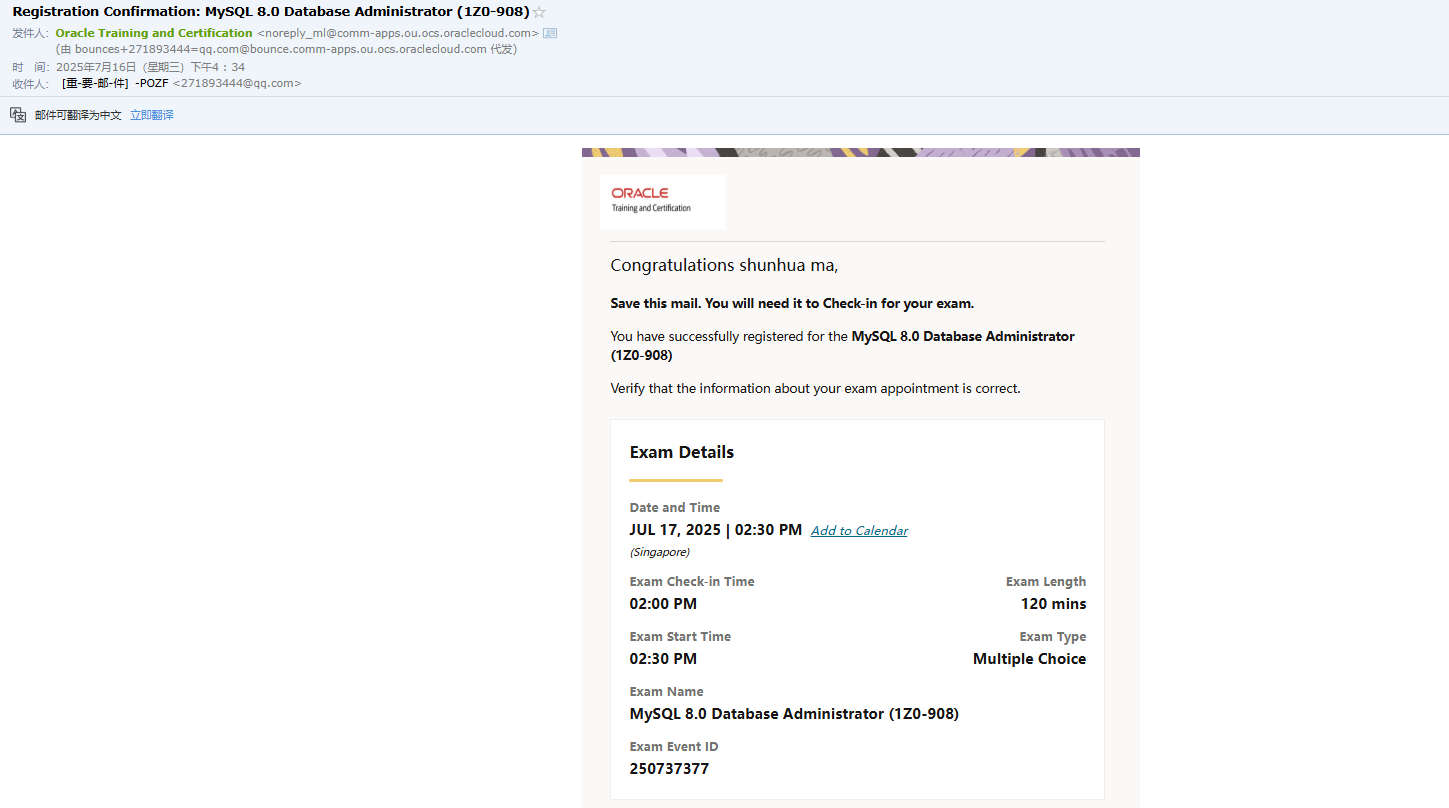This screenshot has height=808, width=1449.
Task: Click the 'You have successfully registered' sentence
Action: tap(842, 345)
